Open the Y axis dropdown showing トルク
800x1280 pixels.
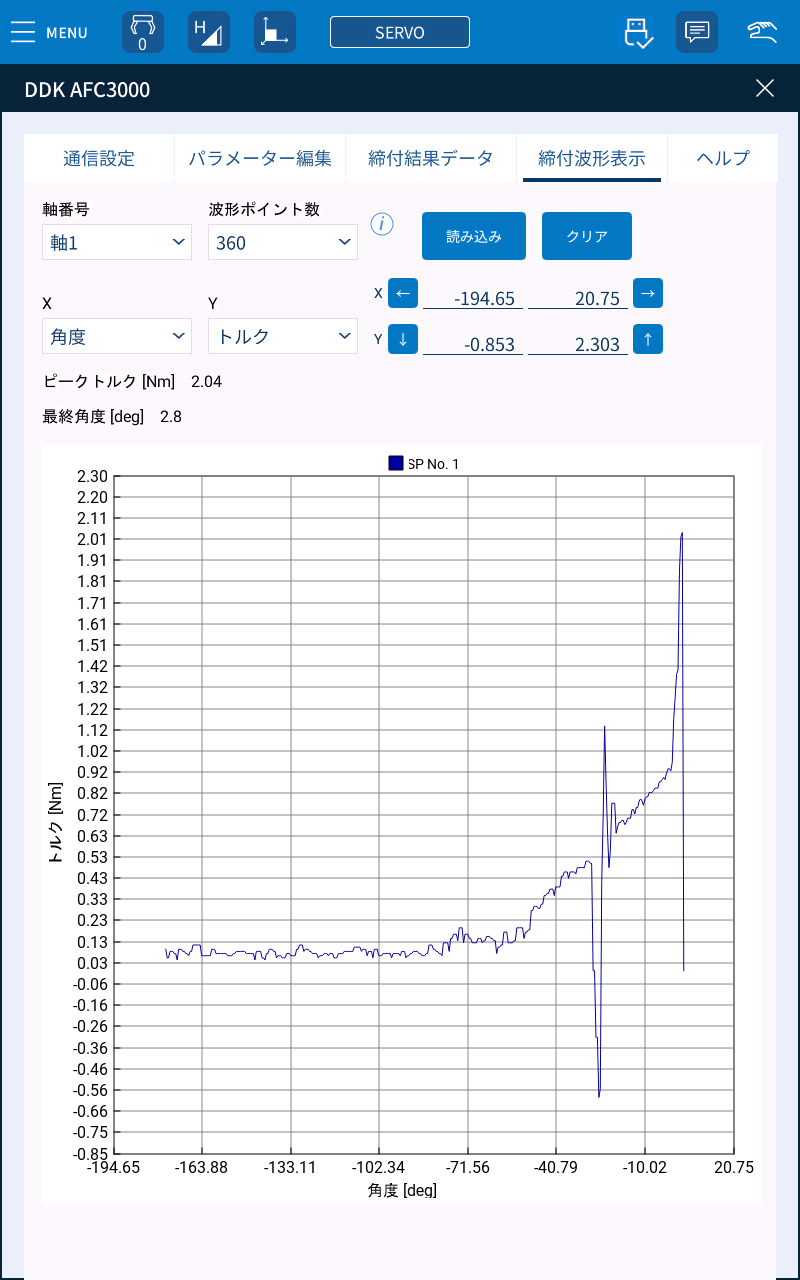(x=282, y=336)
